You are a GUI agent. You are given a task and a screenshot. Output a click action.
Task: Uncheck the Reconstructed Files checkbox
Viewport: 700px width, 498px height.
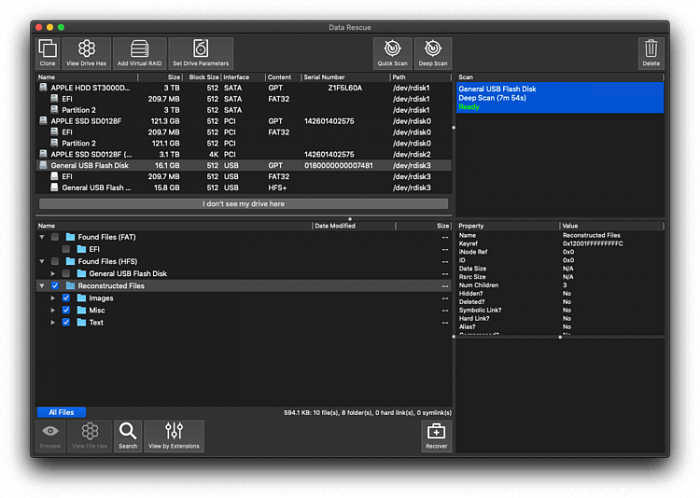[55, 286]
